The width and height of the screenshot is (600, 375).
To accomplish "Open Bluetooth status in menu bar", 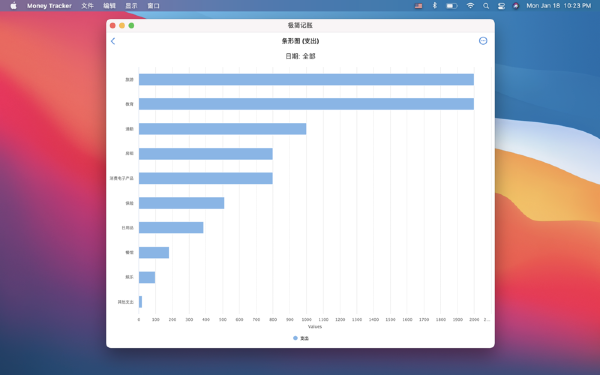I will [434, 5].
